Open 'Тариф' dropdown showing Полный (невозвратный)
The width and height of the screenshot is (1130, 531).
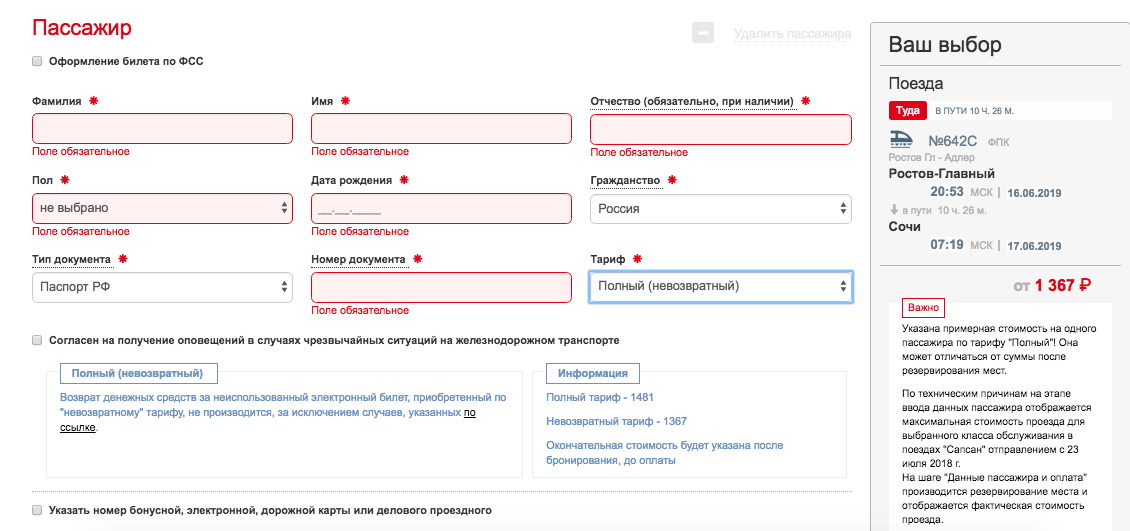click(x=721, y=286)
